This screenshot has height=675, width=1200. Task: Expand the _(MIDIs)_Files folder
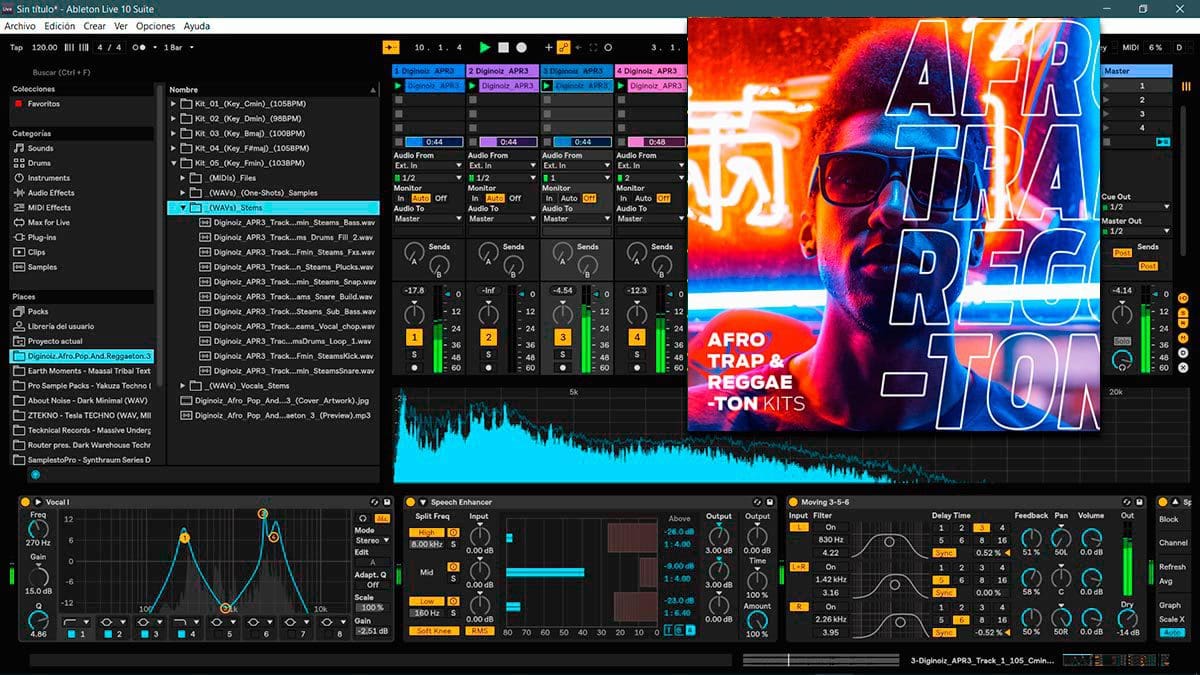coord(184,178)
